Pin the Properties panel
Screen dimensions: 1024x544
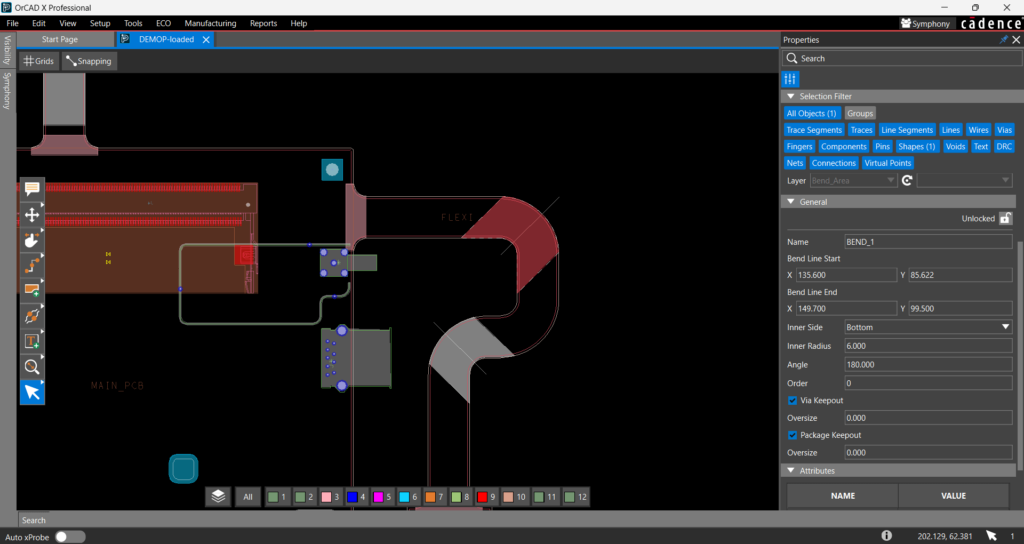(x=1004, y=40)
